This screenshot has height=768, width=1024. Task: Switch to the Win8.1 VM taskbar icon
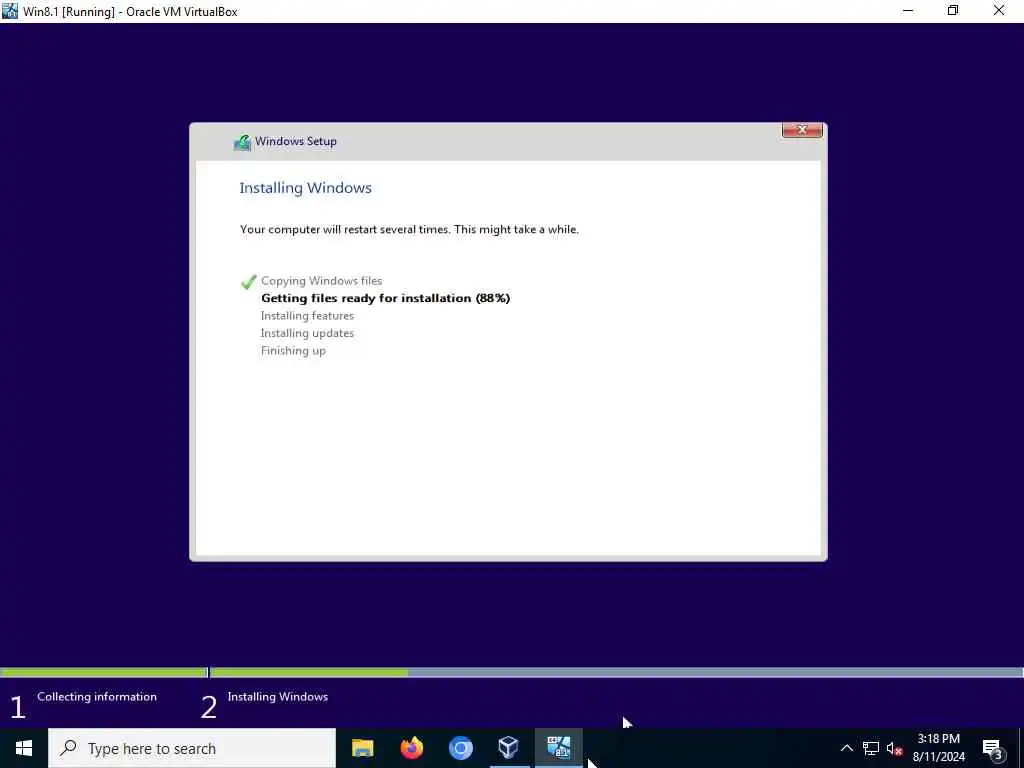pos(558,748)
